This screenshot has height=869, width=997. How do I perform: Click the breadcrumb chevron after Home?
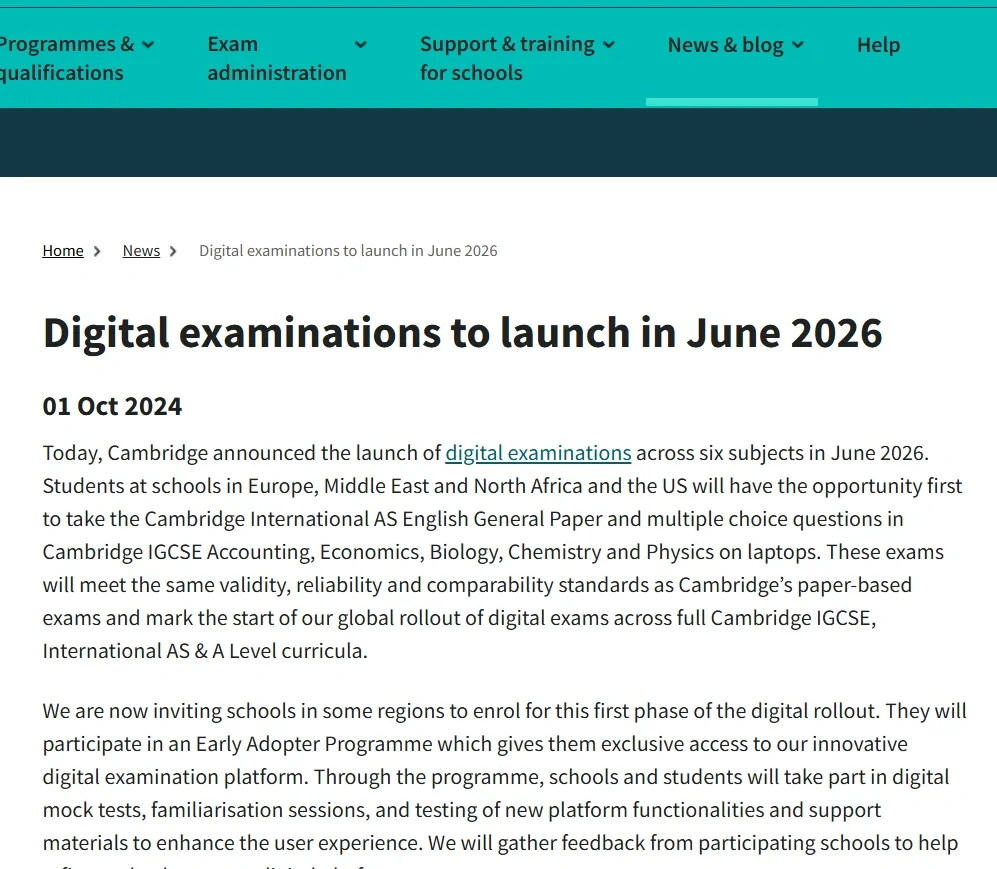click(x=97, y=251)
